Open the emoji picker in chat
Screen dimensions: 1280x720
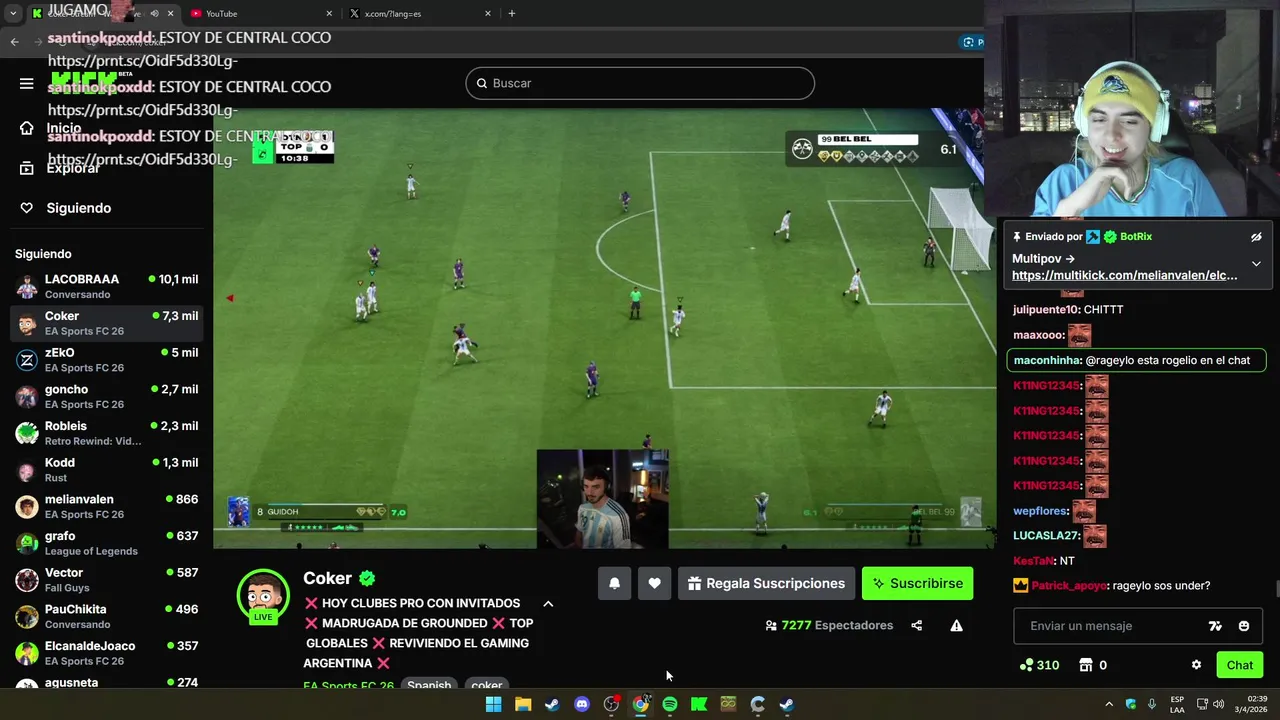(x=1244, y=626)
